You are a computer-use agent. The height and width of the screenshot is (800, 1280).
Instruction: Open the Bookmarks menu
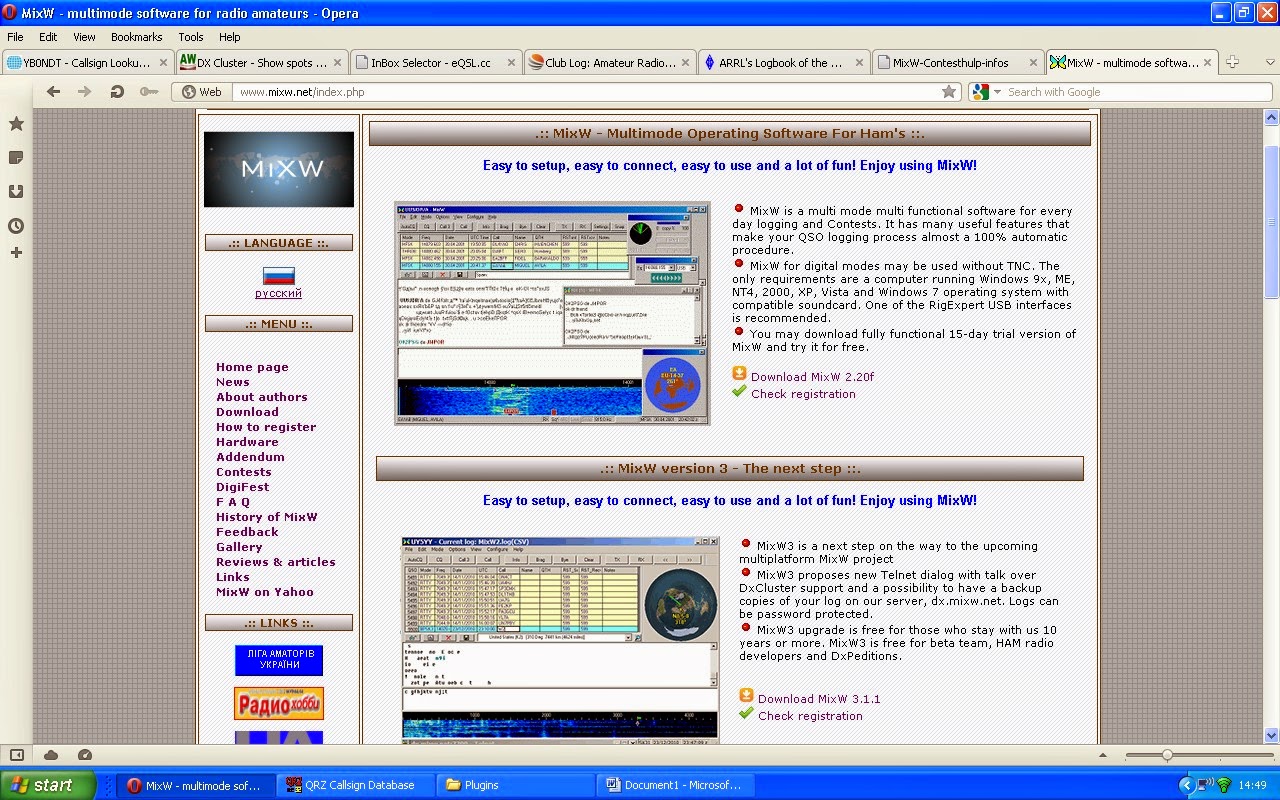(x=136, y=37)
